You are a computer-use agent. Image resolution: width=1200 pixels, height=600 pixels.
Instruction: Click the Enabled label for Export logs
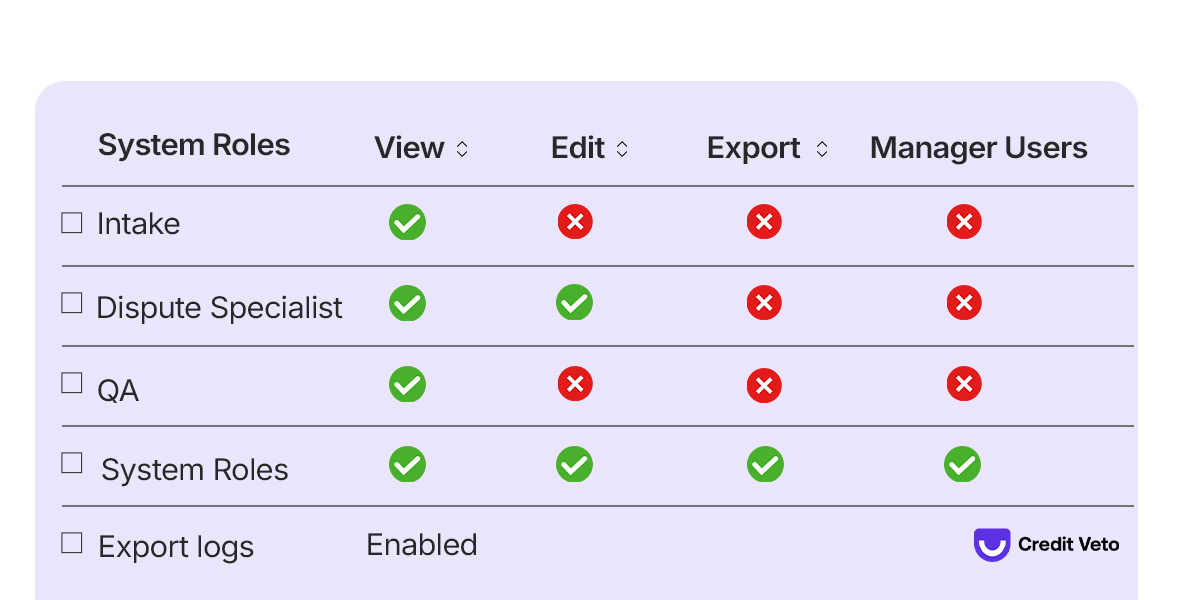[x=421, y=544]
